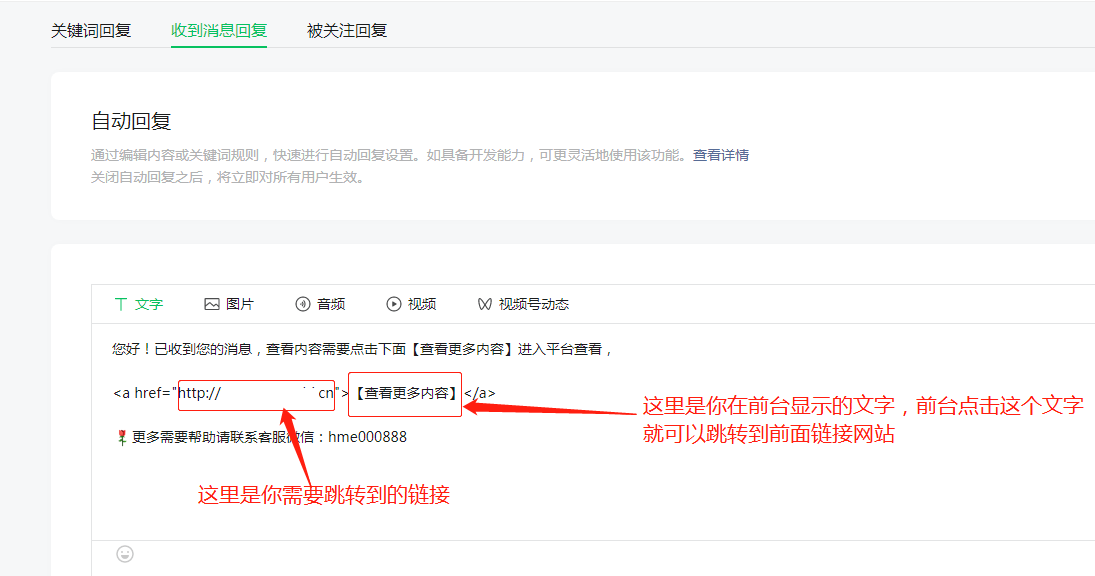The width and height of the screenshot is (1095, 576).
Task: Switch to the 收到消息回复 tab
Action: click(x=219, y=31)
